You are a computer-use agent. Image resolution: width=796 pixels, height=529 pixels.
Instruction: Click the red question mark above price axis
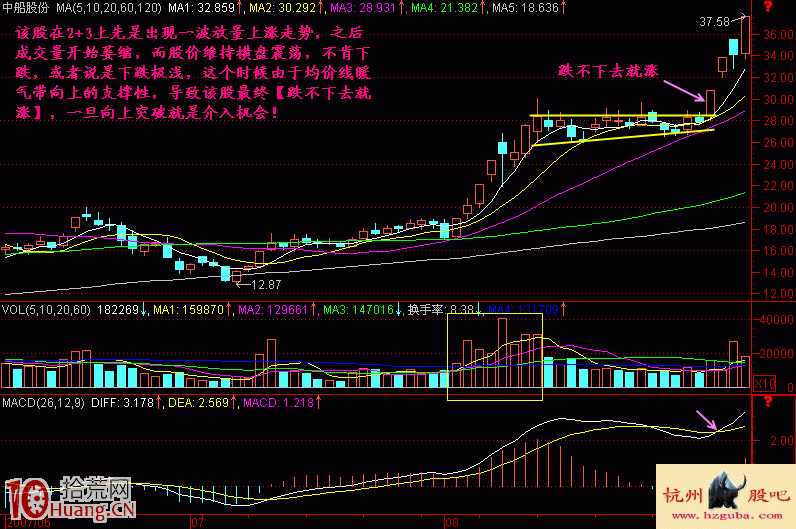(768, 7)
